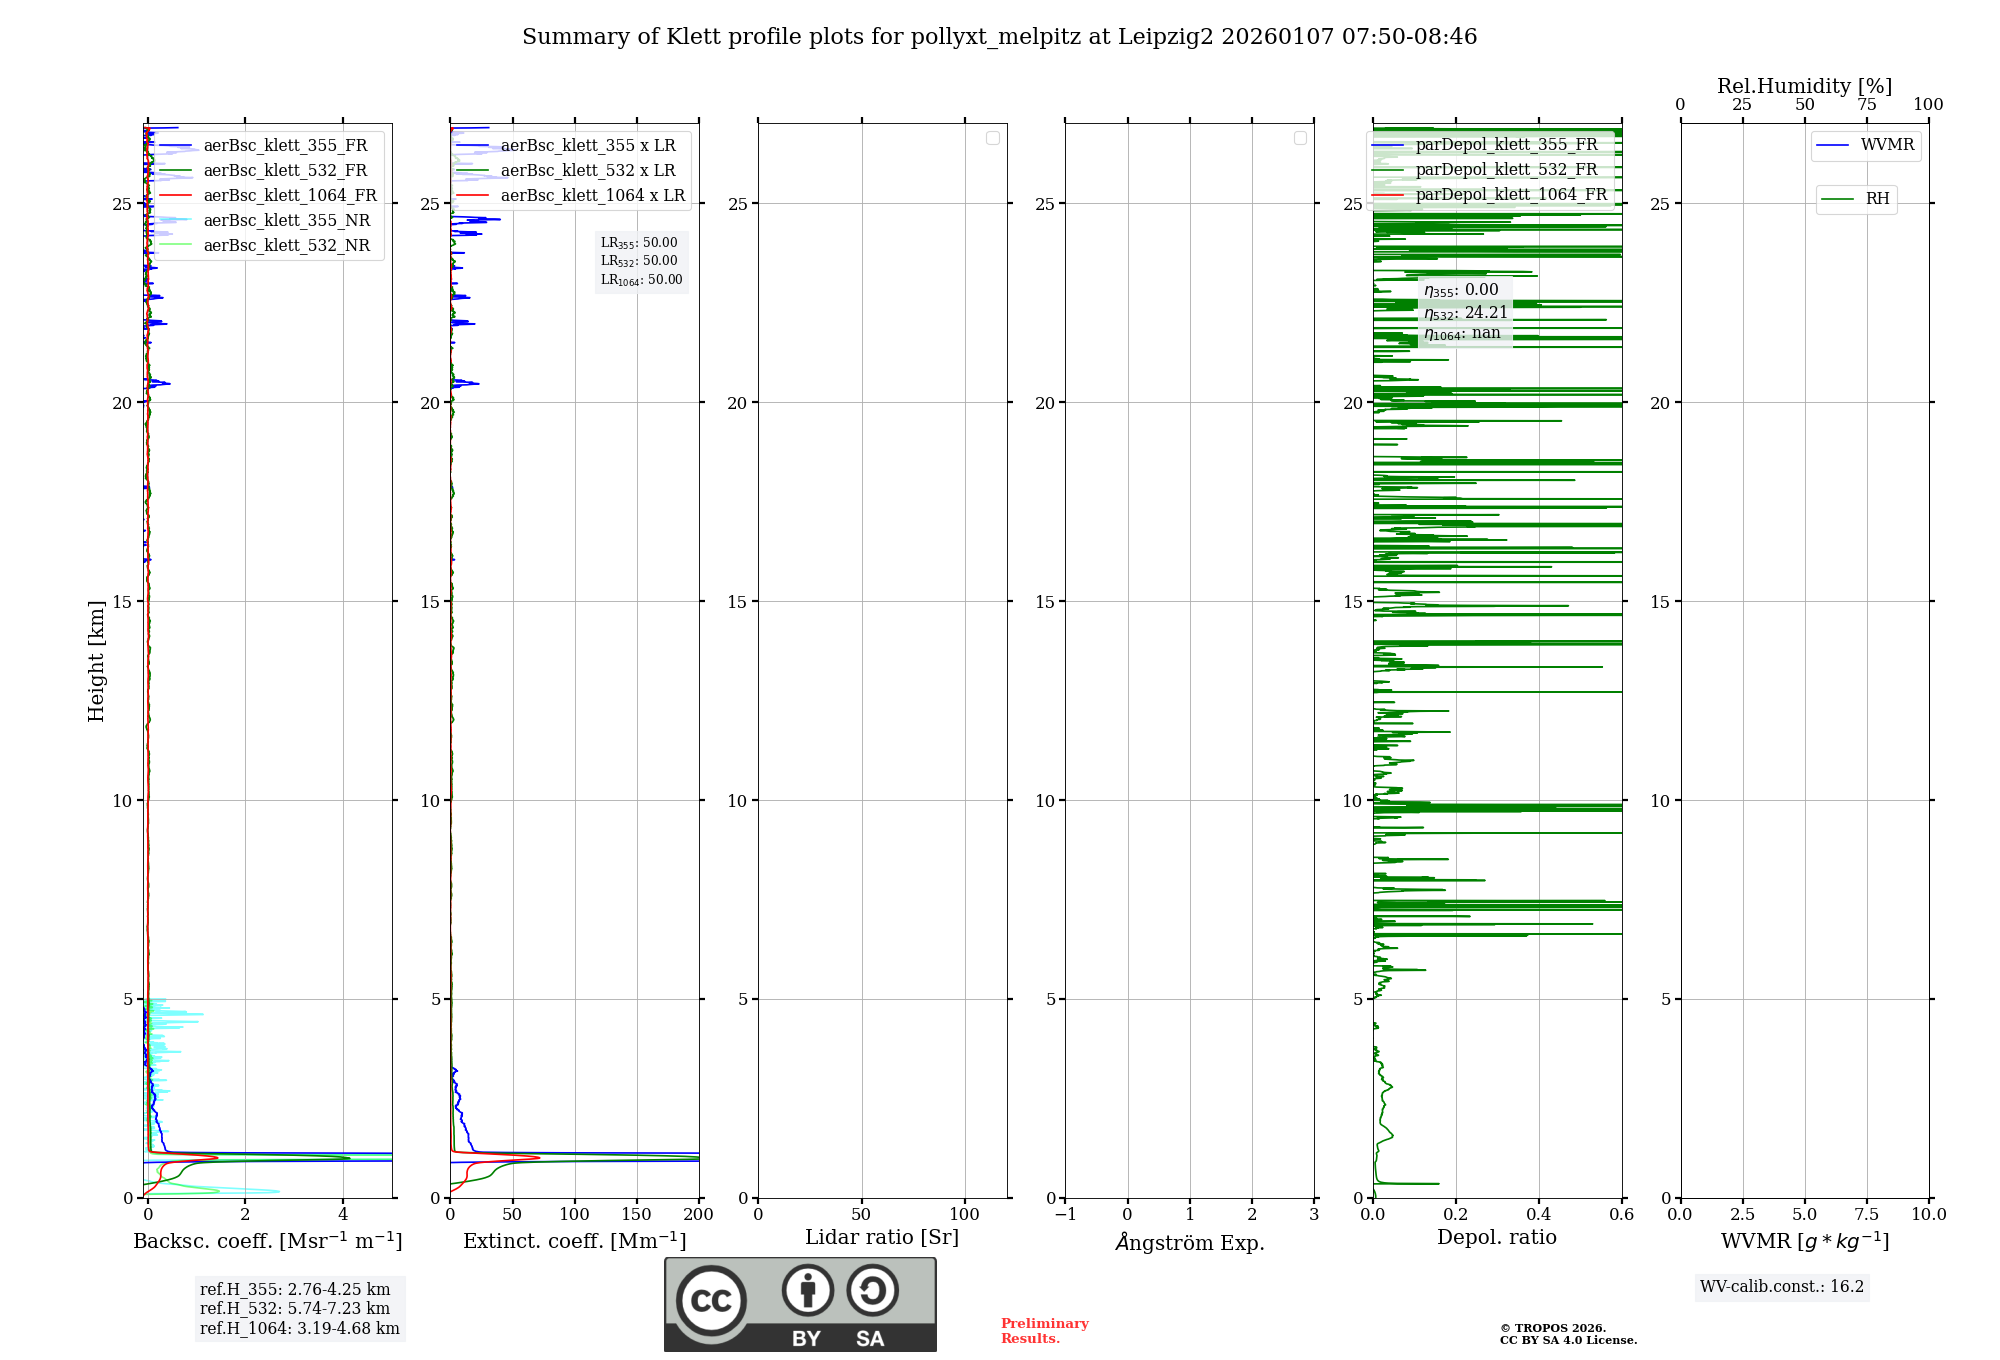The width and height of the screenshot is (2000, 1360).
Task: Click the empty legend box in Lidar ratio plot
Action: (992, 138)
